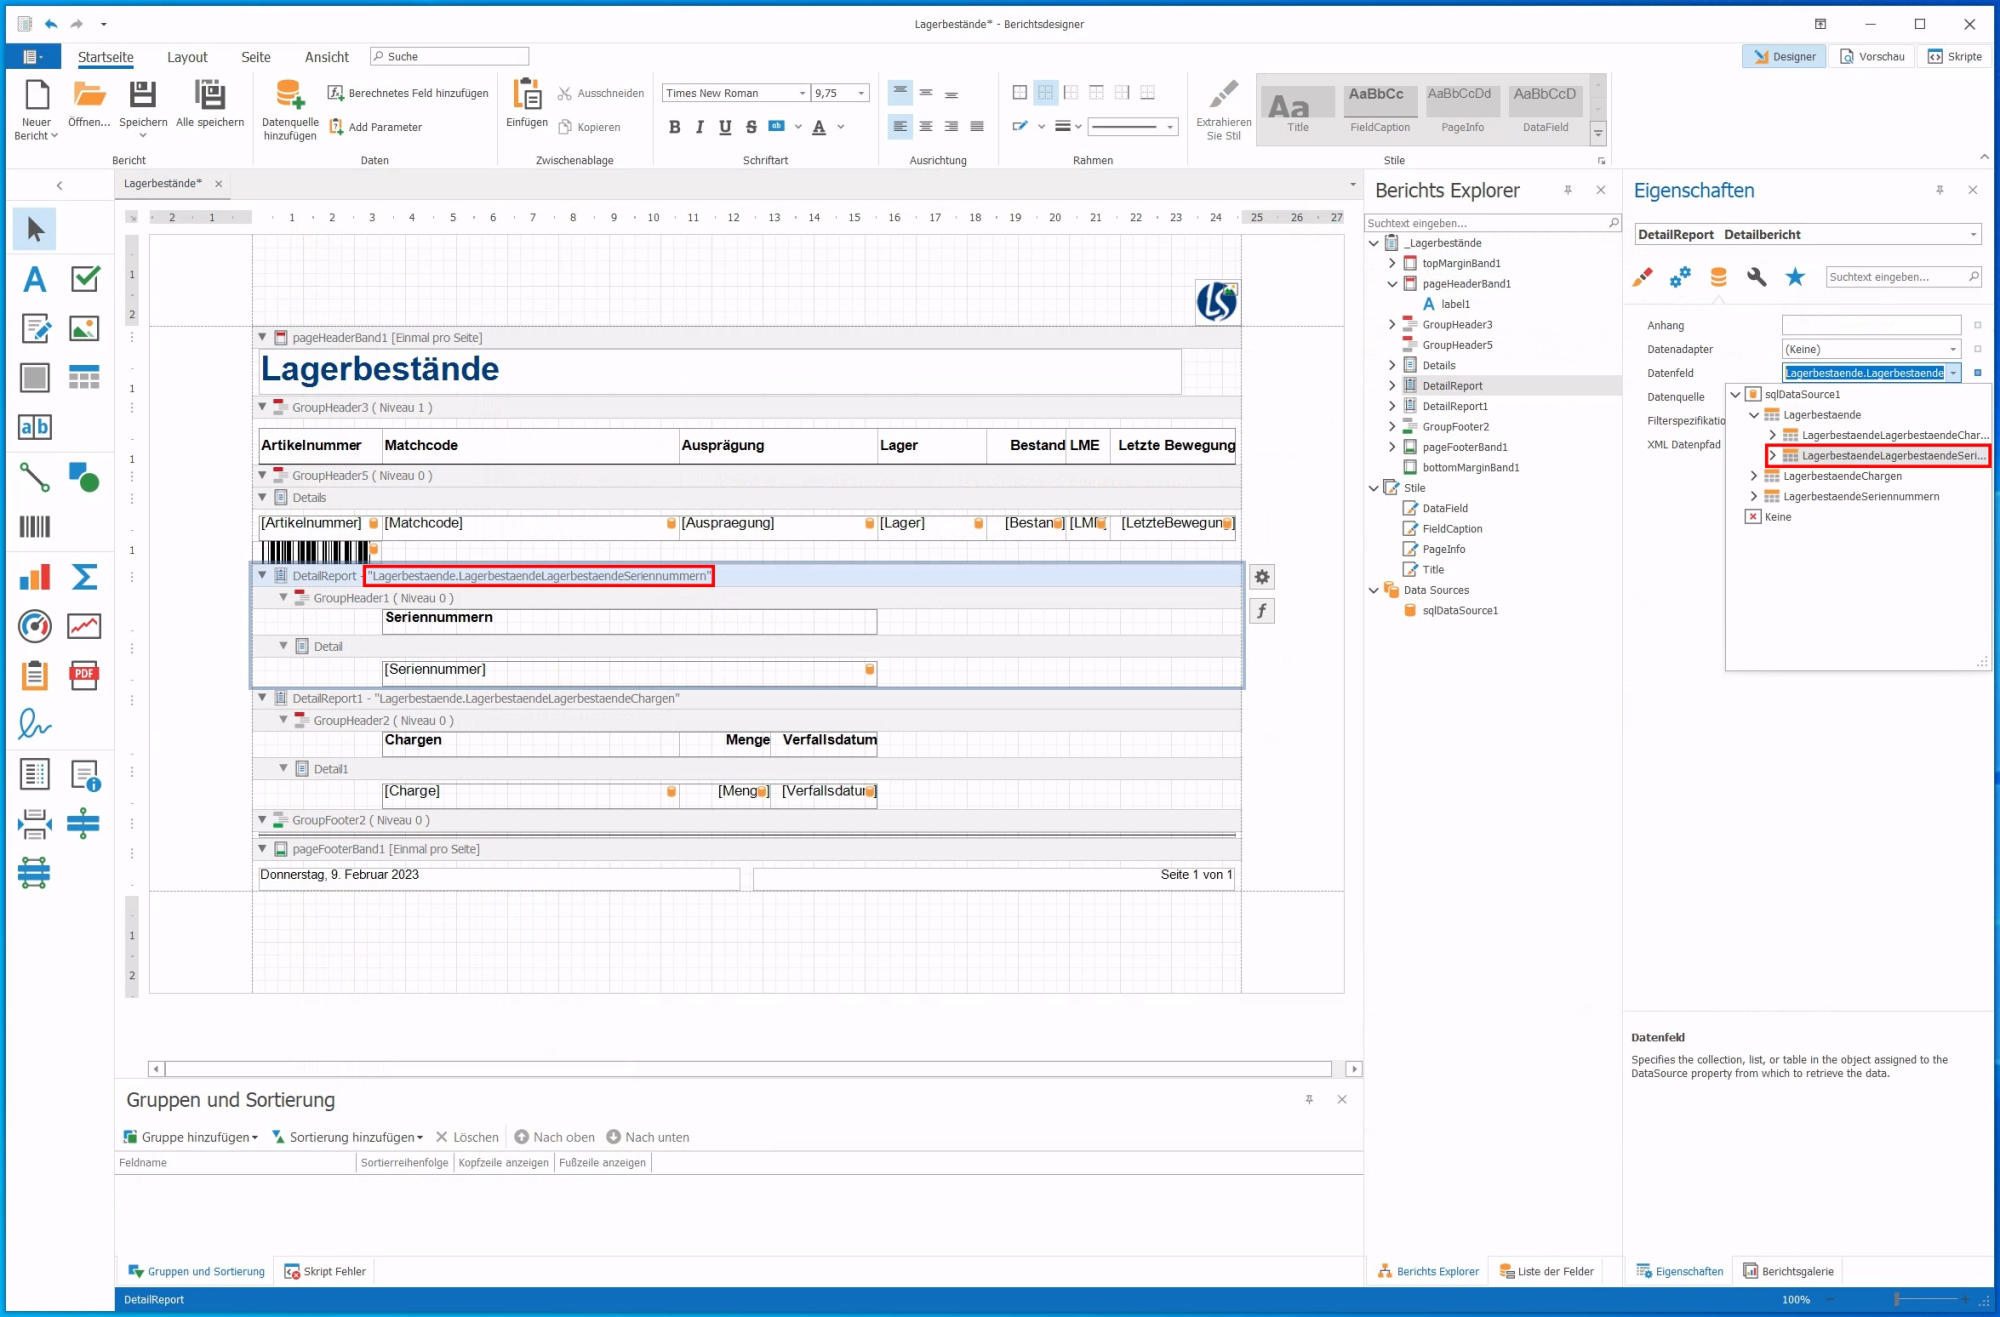
Task: Click the Datenquelle hinzufügen icon
Action: [x=290, y=95]
